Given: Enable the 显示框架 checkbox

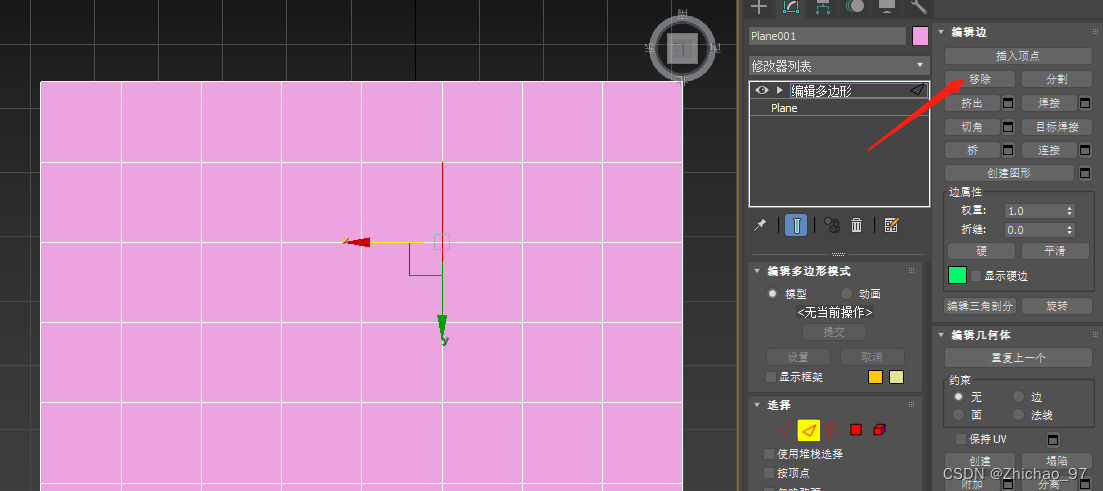Looking at the screenshot, I should [771, 378].
